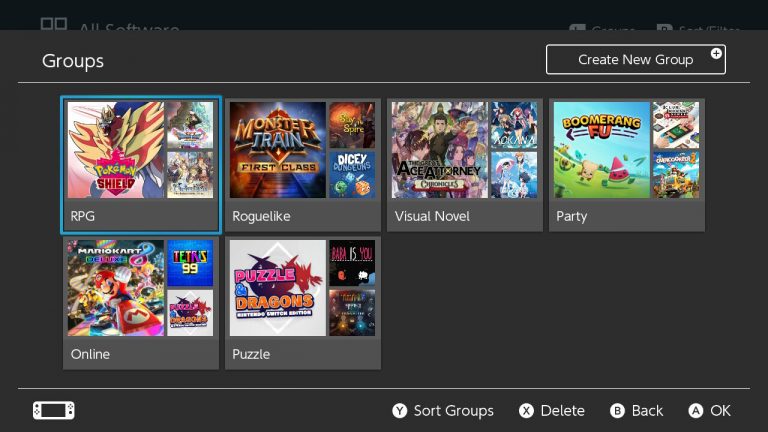Click the Monster Train First Class cover
This screenshot has width=768, height=432.
coord(278,150)
